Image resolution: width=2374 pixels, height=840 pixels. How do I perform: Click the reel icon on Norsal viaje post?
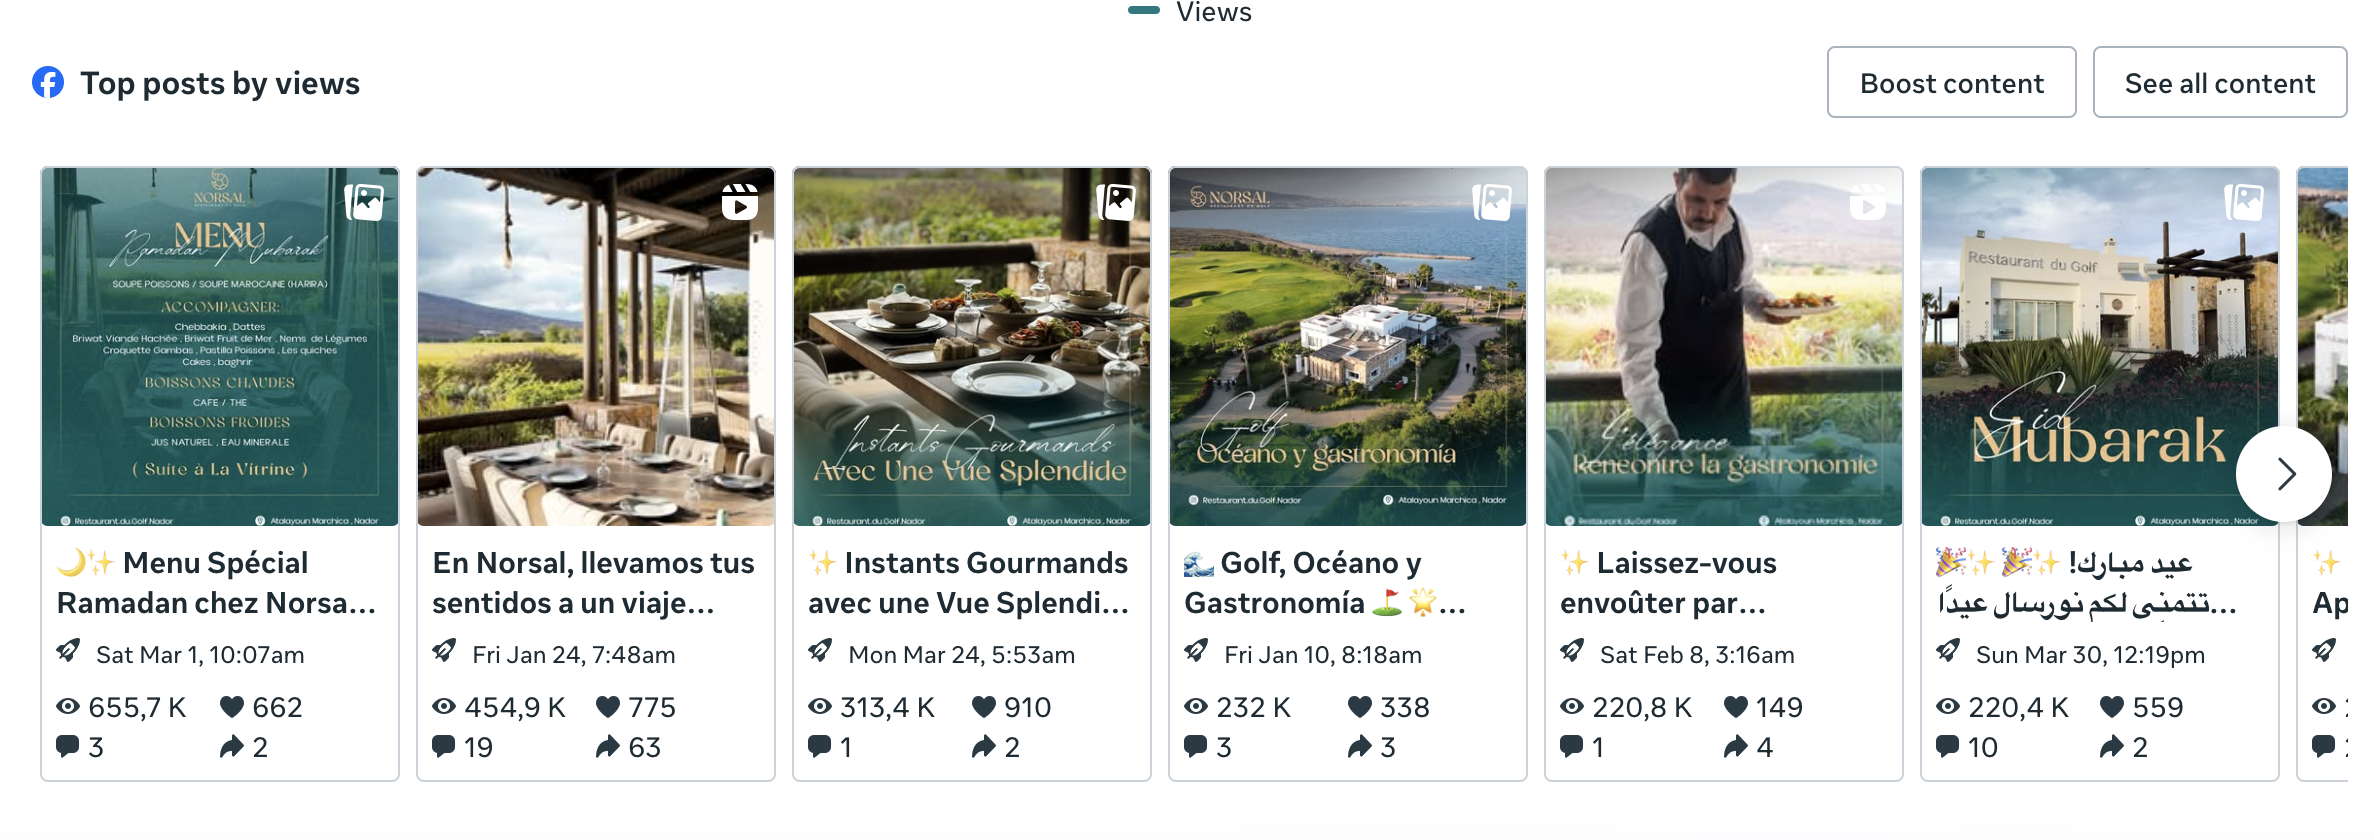[740, 202]
